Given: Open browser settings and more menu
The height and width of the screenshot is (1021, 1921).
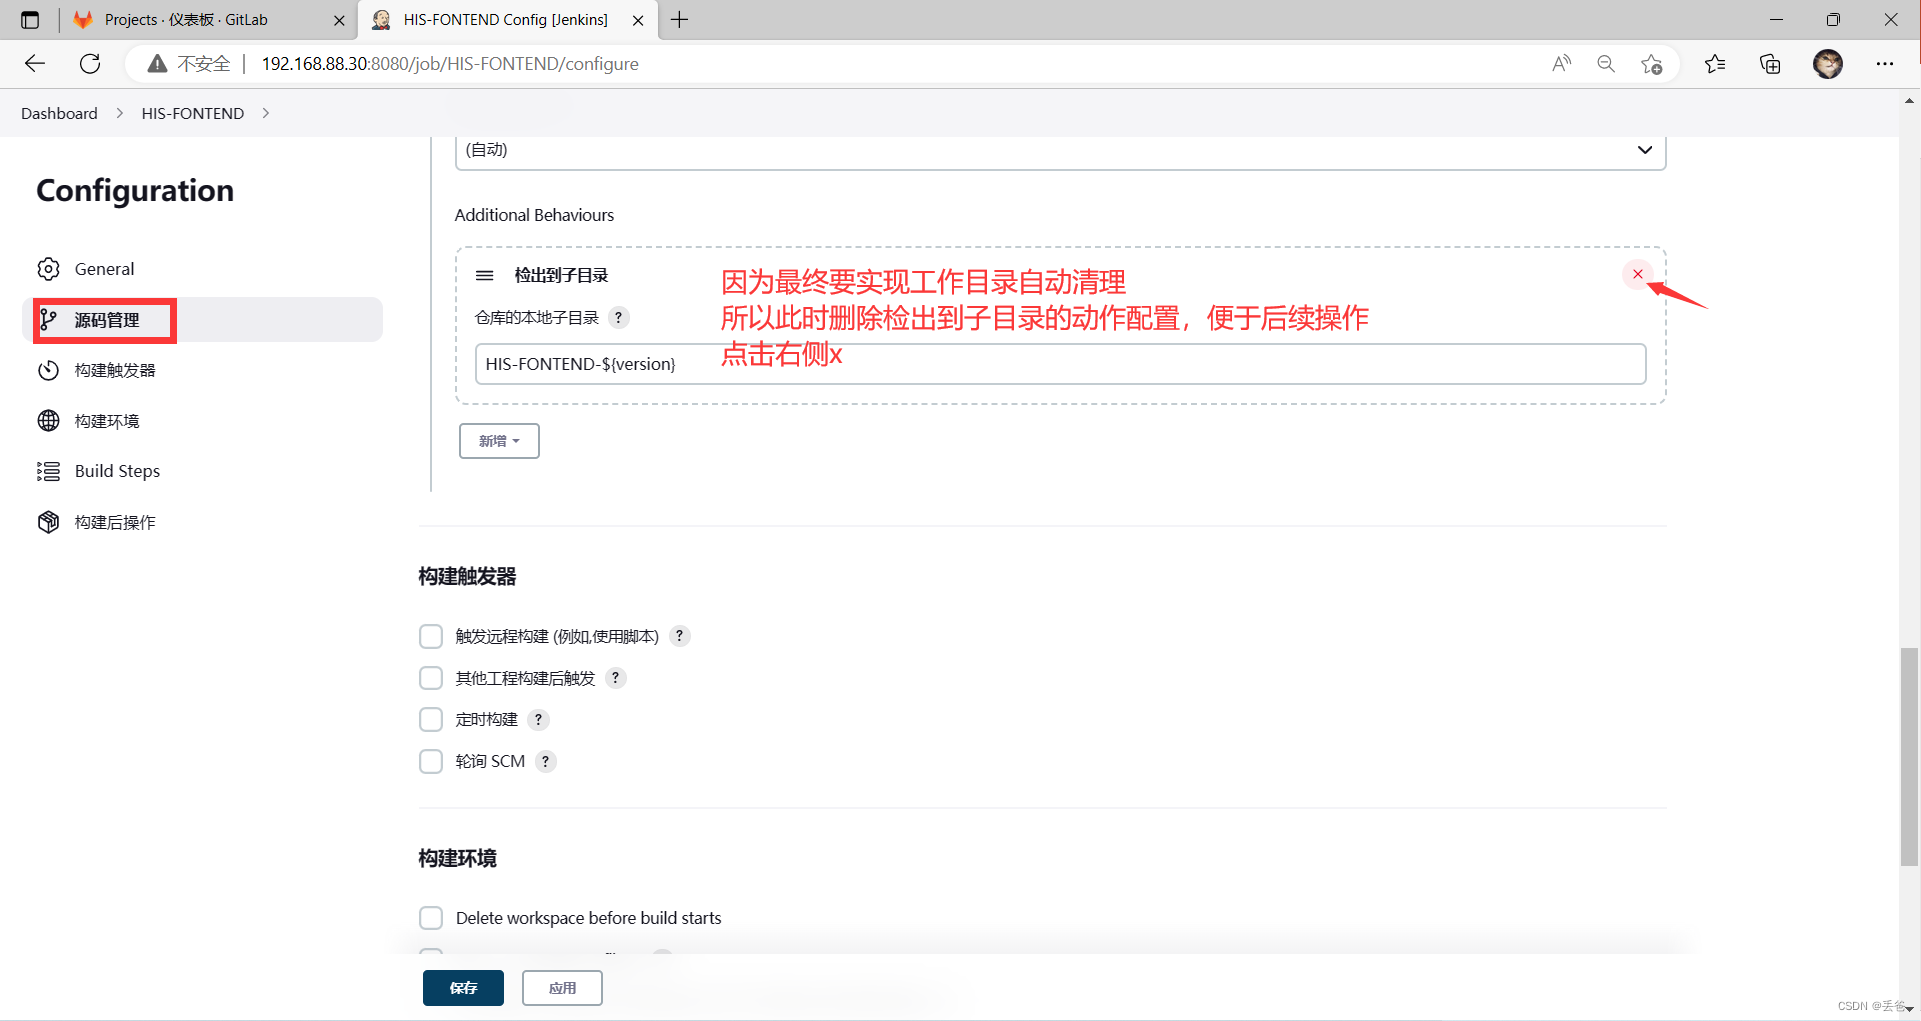Looking at the screenshot, I should coord(1885,64).
